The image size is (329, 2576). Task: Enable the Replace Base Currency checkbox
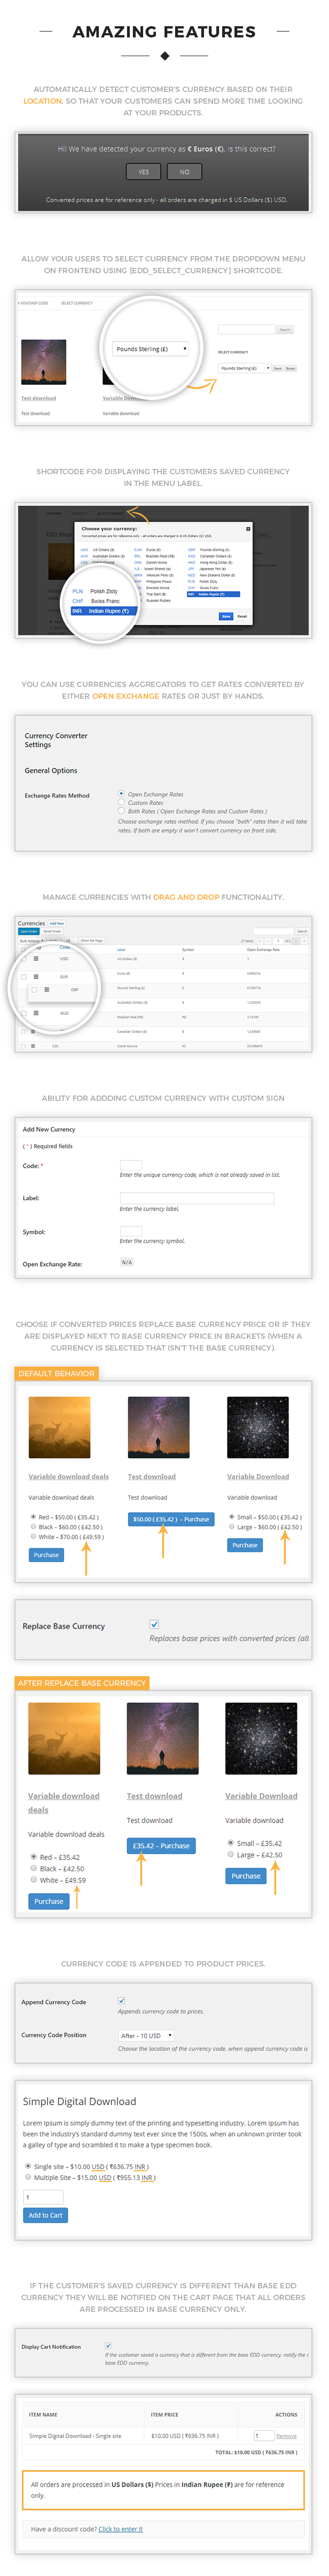[x=154, y=1625]
